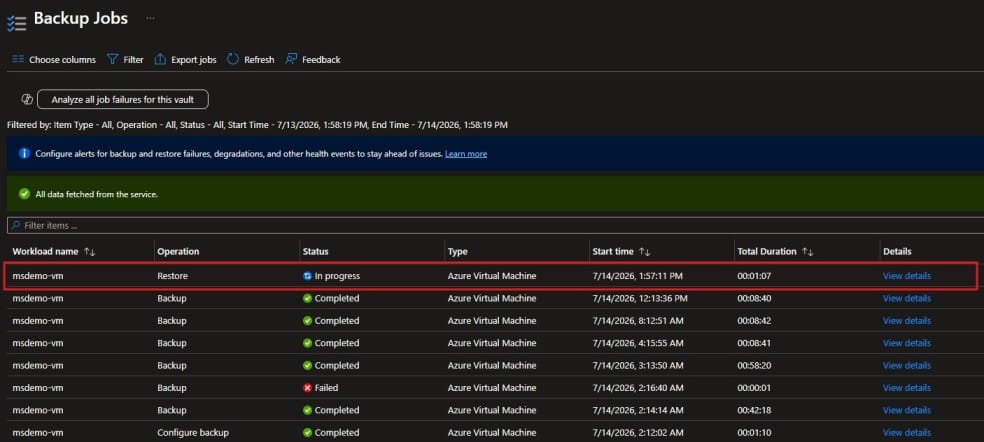Screen dimensions: 984x442
Task: Click the Filter funnel icon
Action: [x=112, y=60]
